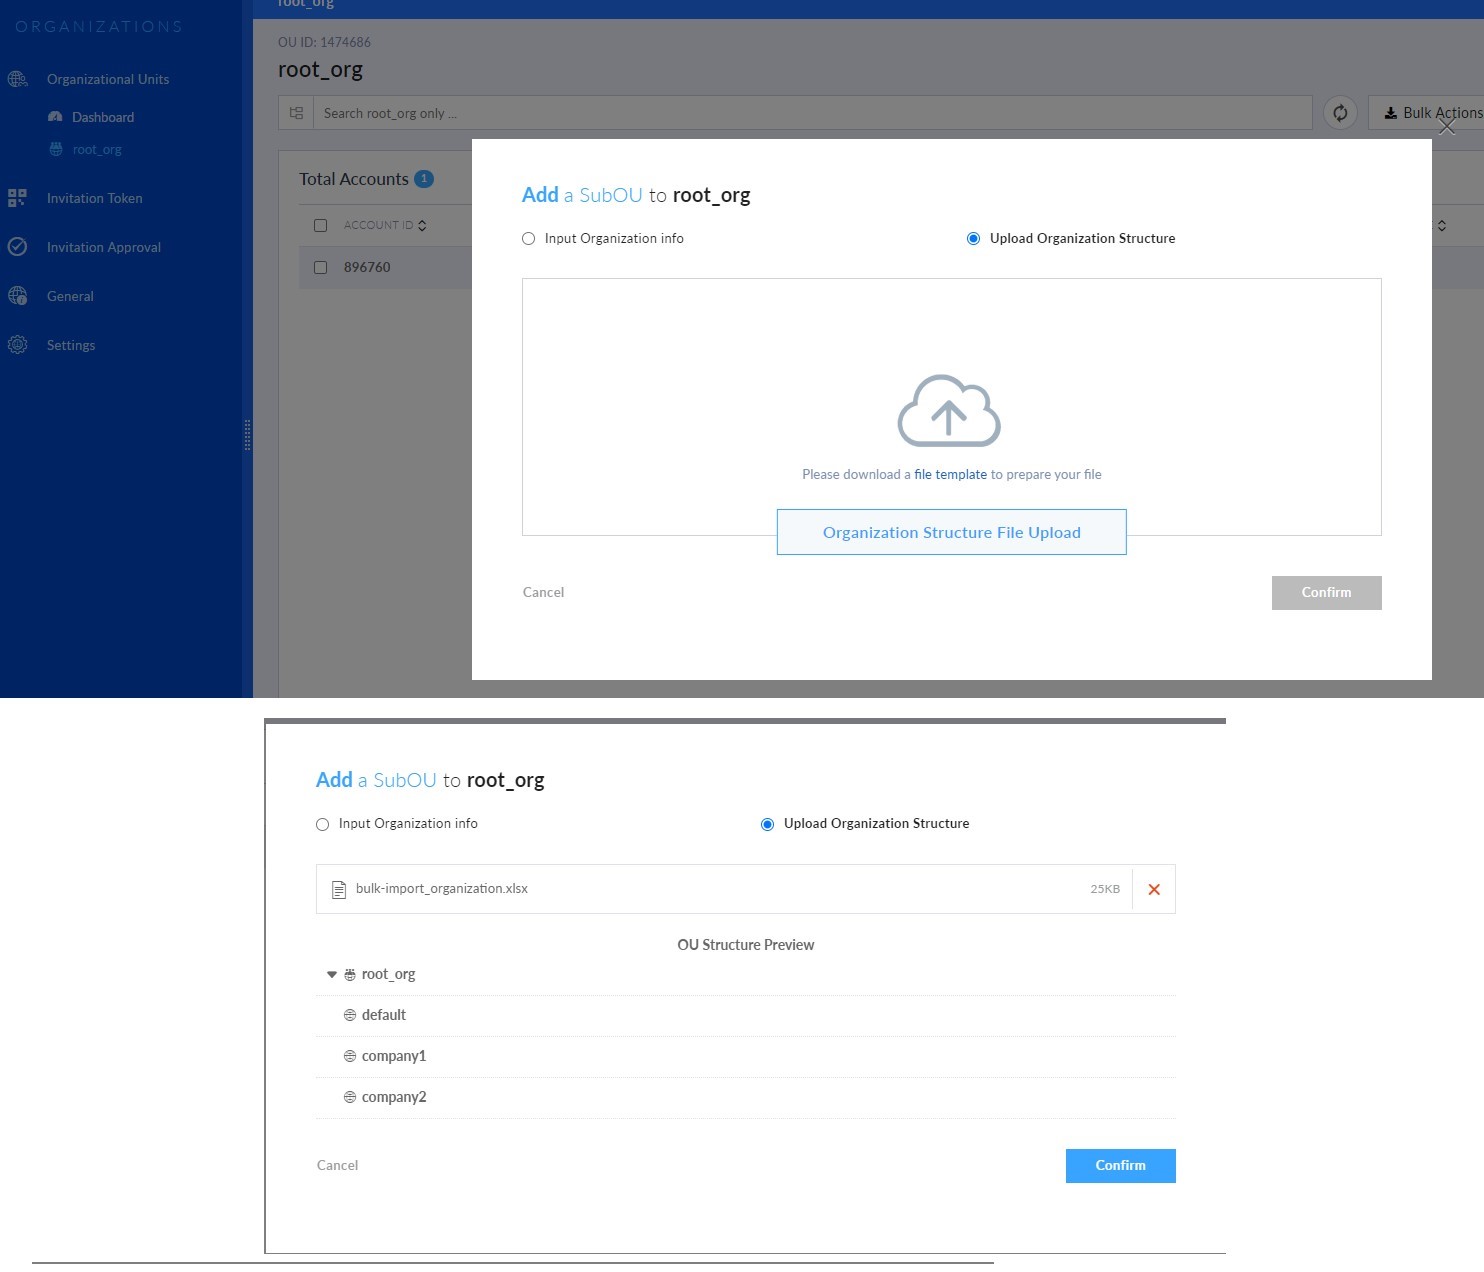
Task: Select Upload Organization Structure in upper dialog
Action: pyautogui.click(x=973, y=239)
